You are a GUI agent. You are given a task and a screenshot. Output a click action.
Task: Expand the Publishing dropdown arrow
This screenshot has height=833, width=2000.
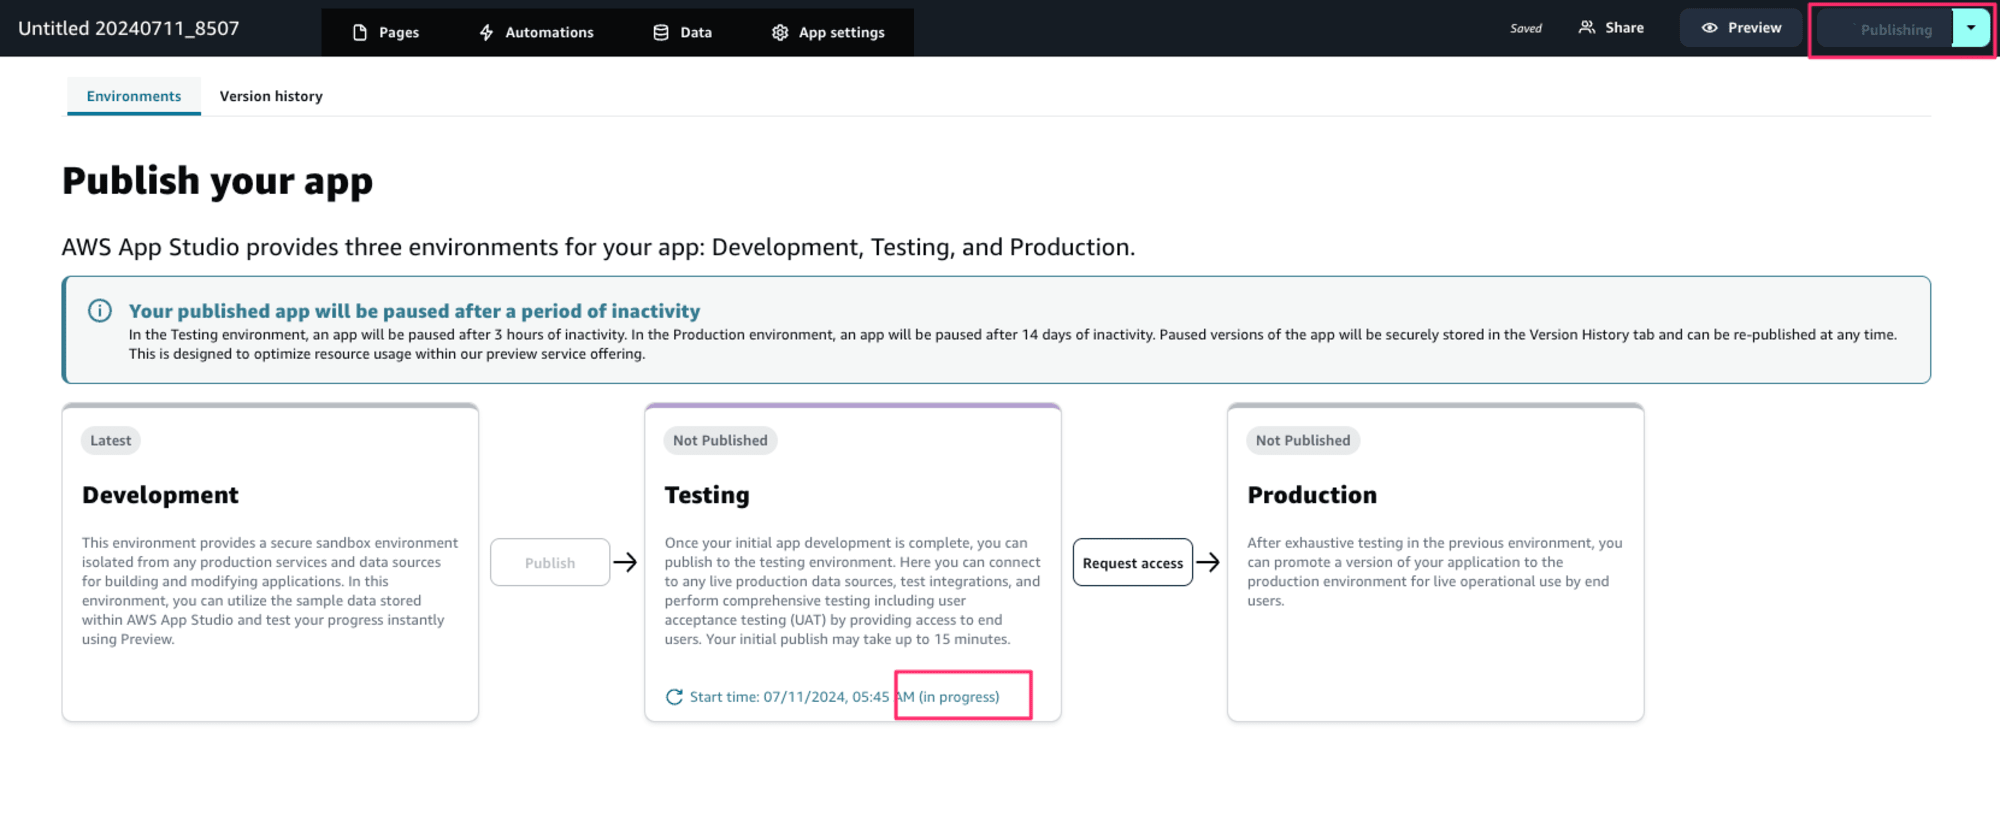tap(1971, 28)
